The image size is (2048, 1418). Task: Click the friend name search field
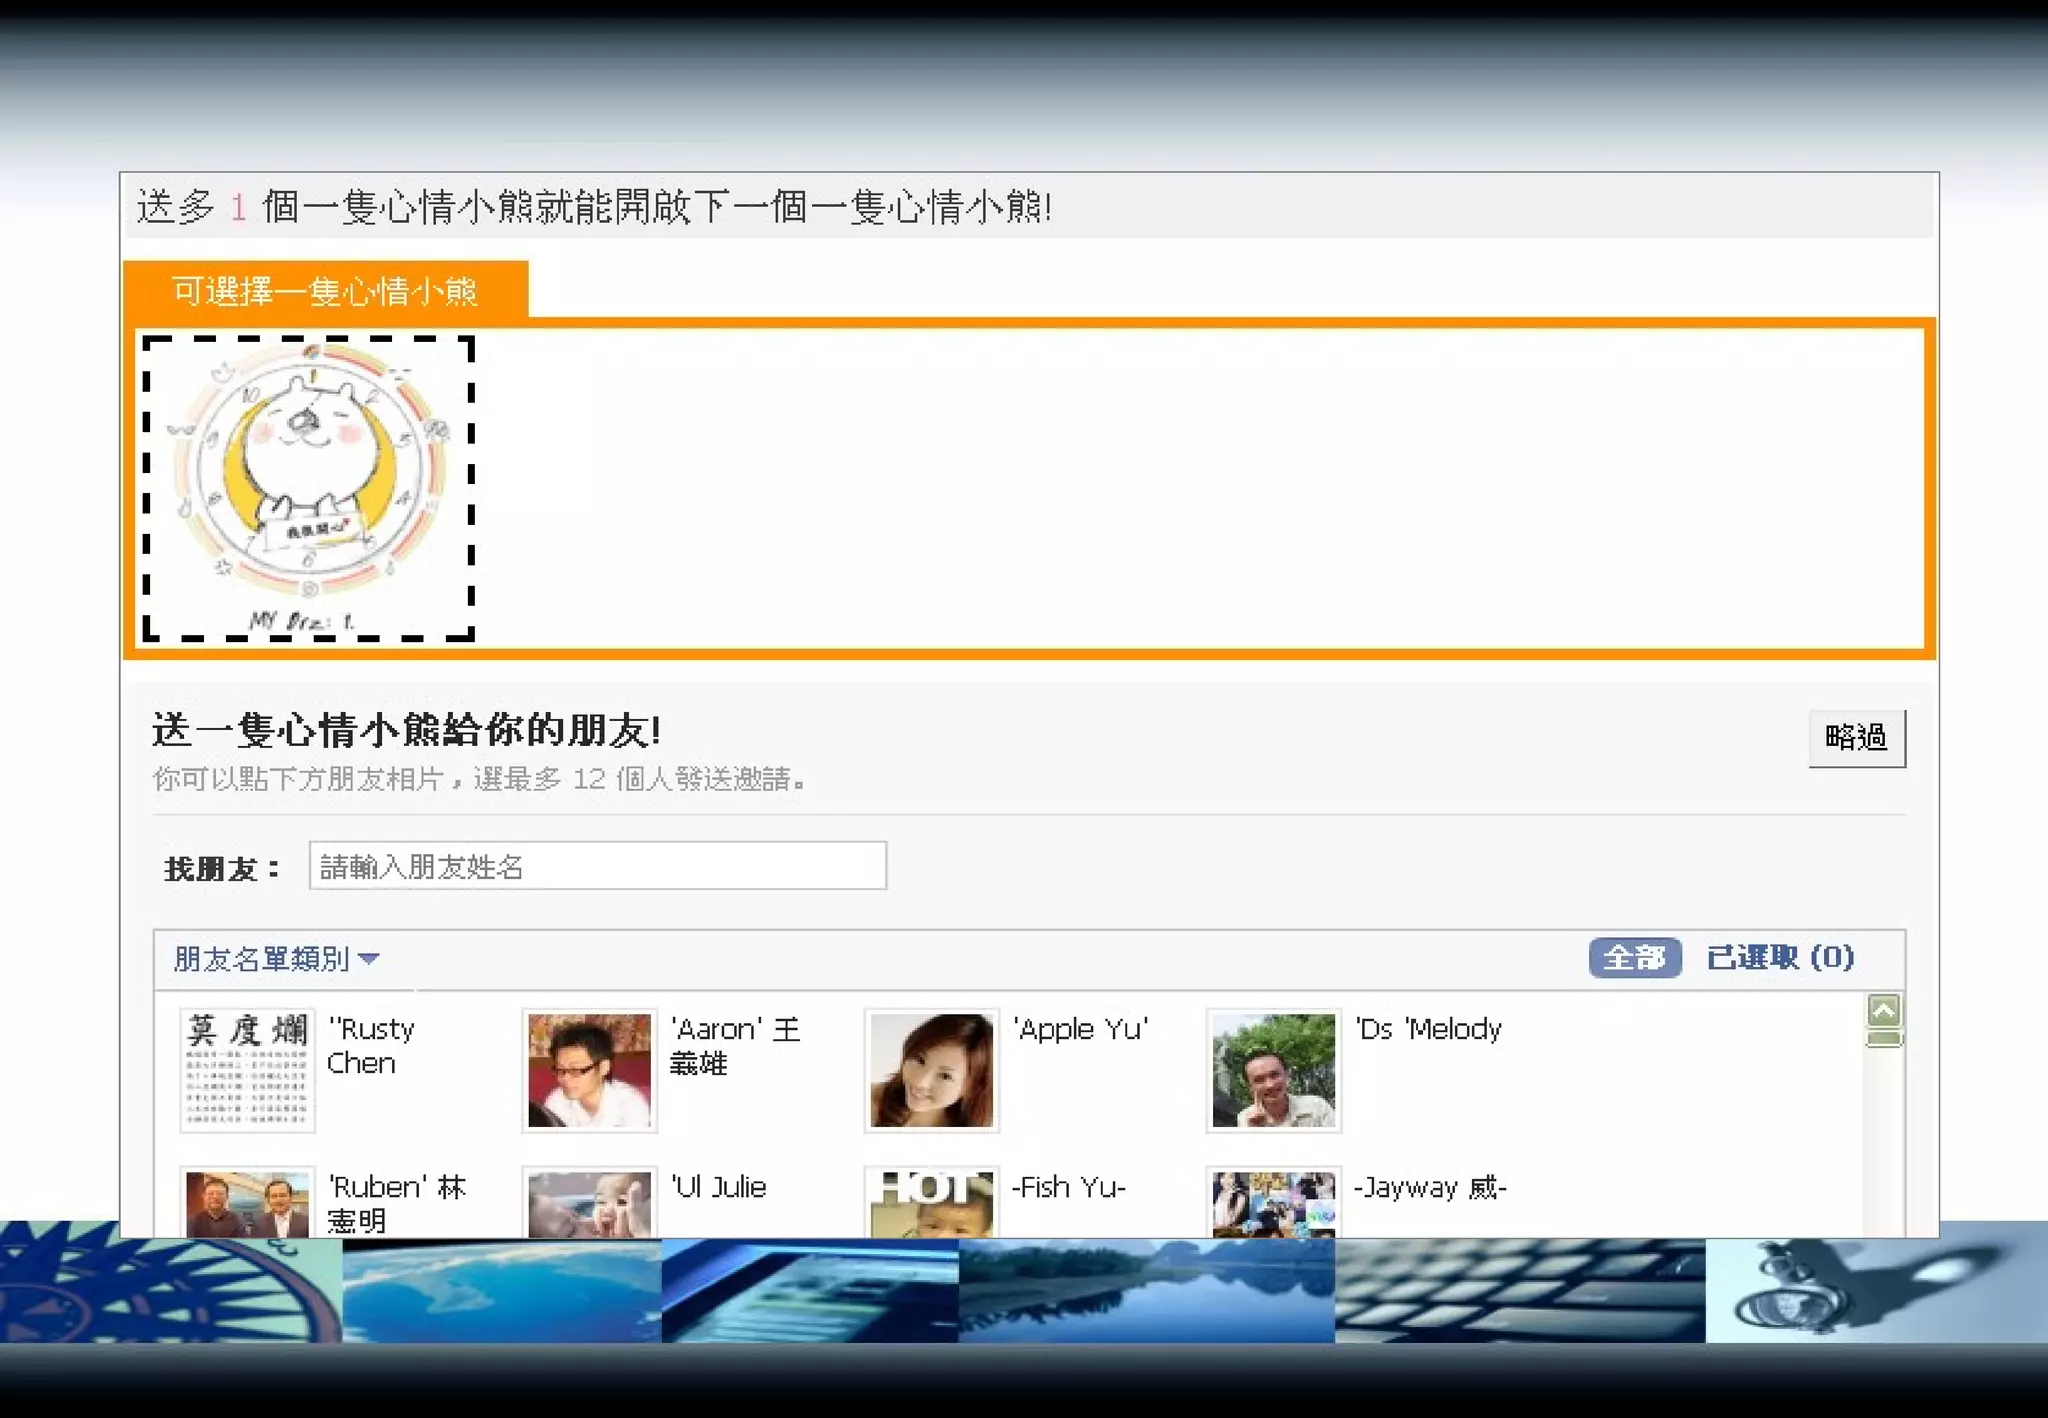(597, 866)
